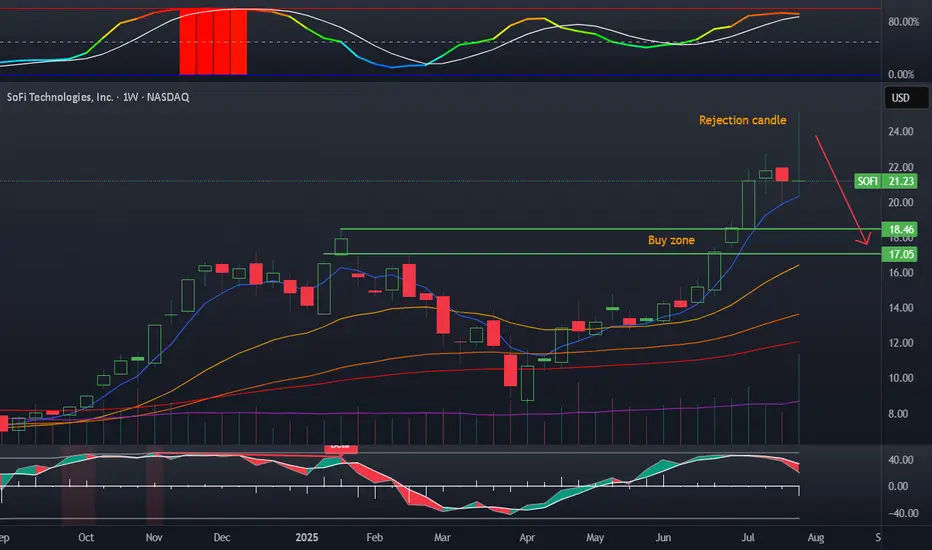This screenshot has width=932, height=550.
Task: Click the 18.46 price level label
Action: click(899, 230)
